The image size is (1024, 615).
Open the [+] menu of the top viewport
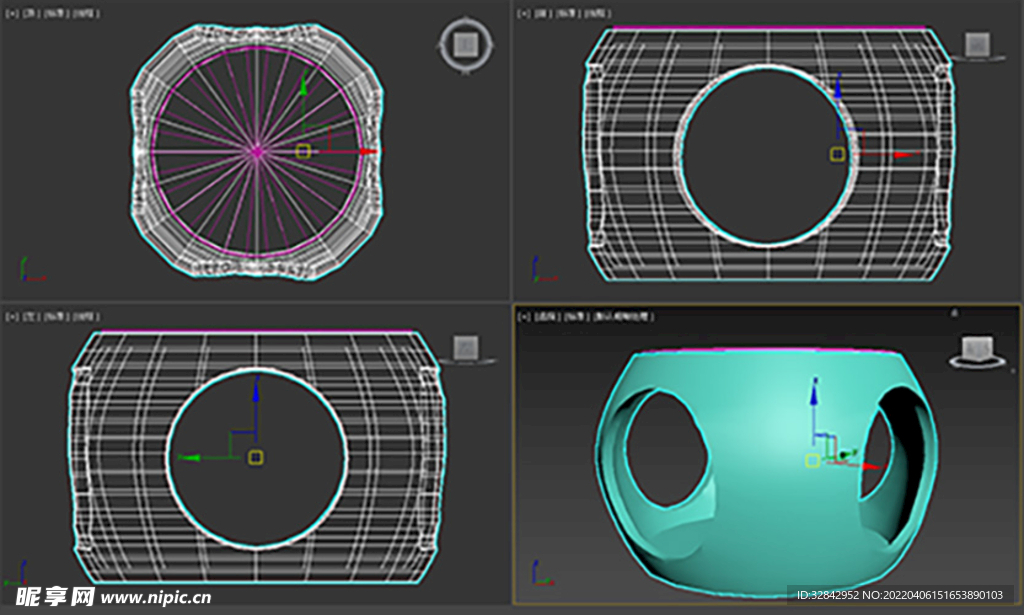pyautogui.click(x=12, y=14)
